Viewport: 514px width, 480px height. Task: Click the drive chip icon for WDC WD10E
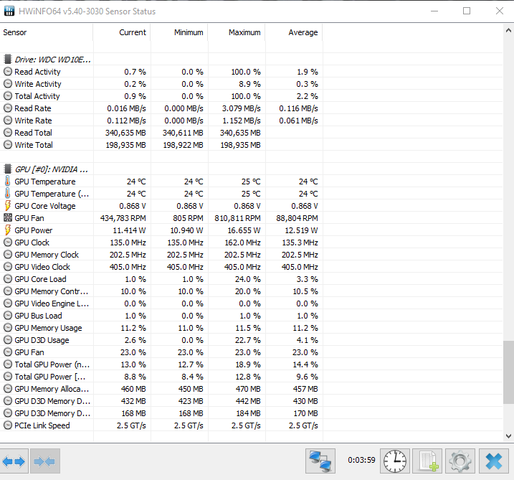coord(7,59)
